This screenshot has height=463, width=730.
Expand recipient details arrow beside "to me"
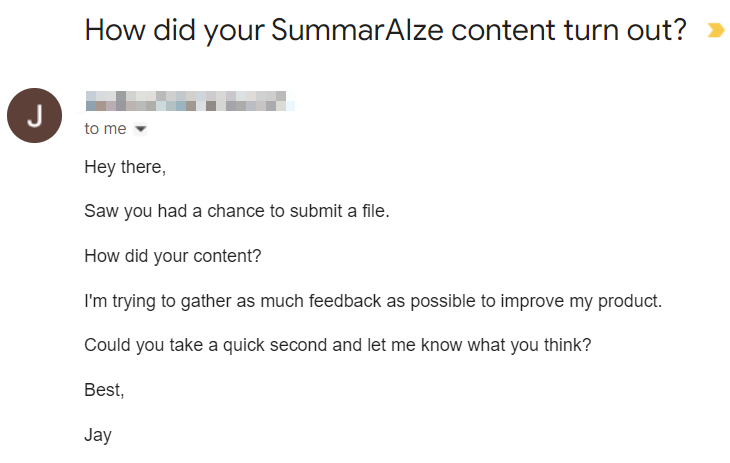click(x=140, y=129)
